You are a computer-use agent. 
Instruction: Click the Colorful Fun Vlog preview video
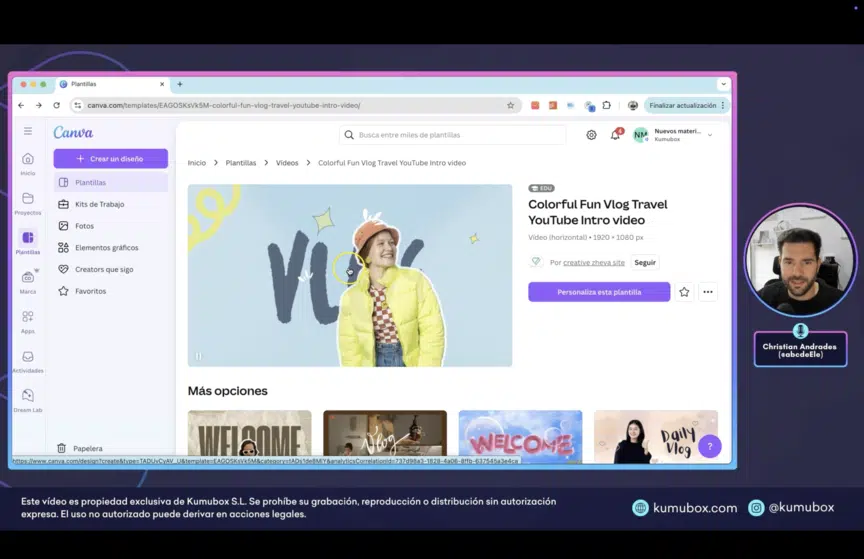coord(350,276)
